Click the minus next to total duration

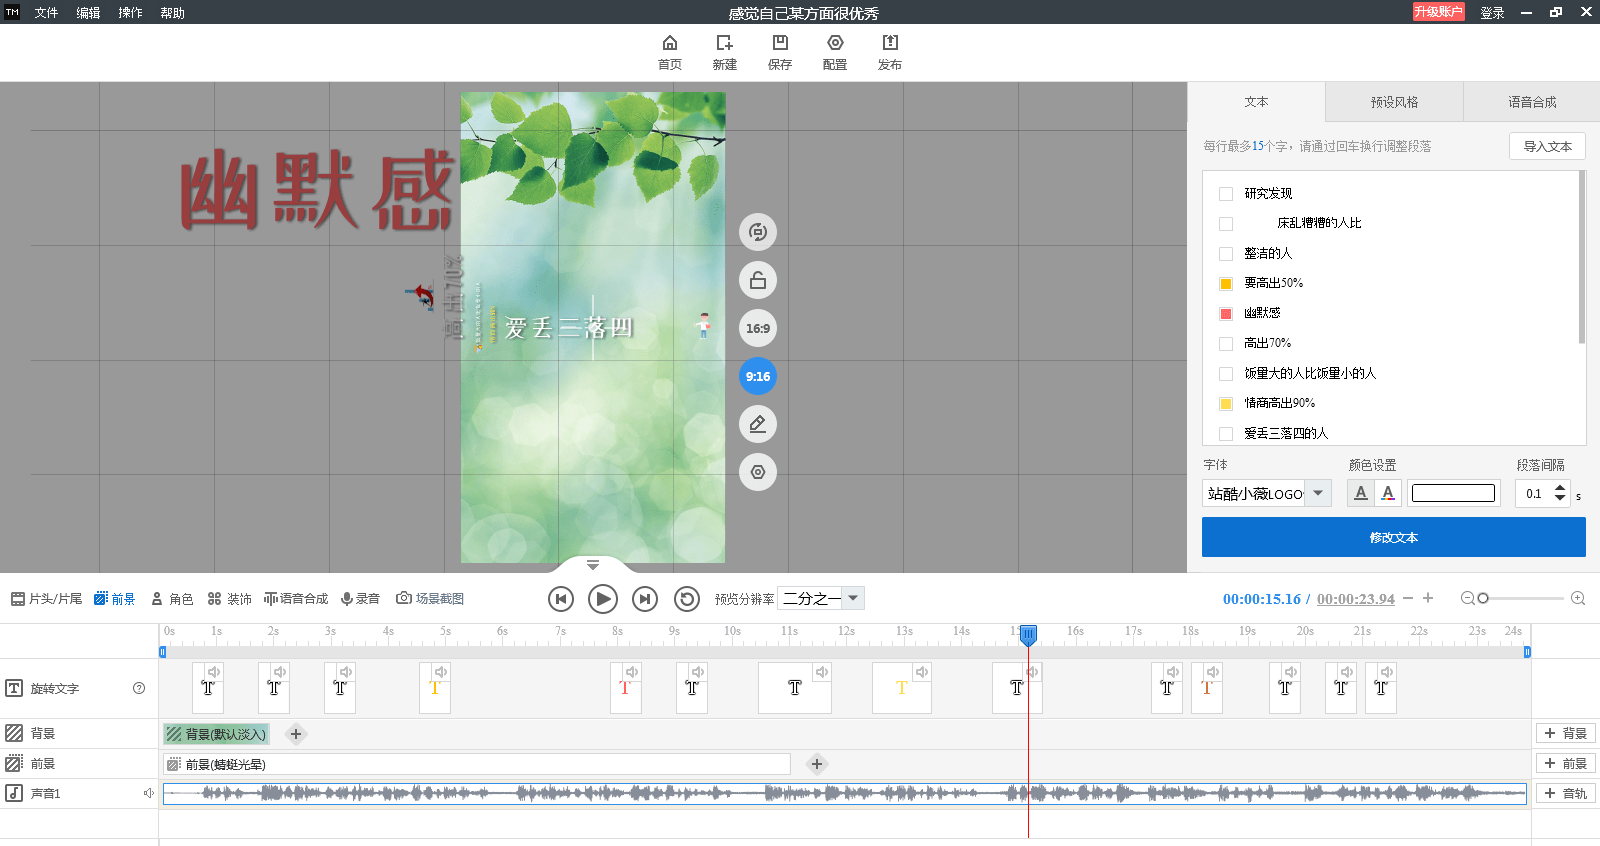[x=1408, y=598]
